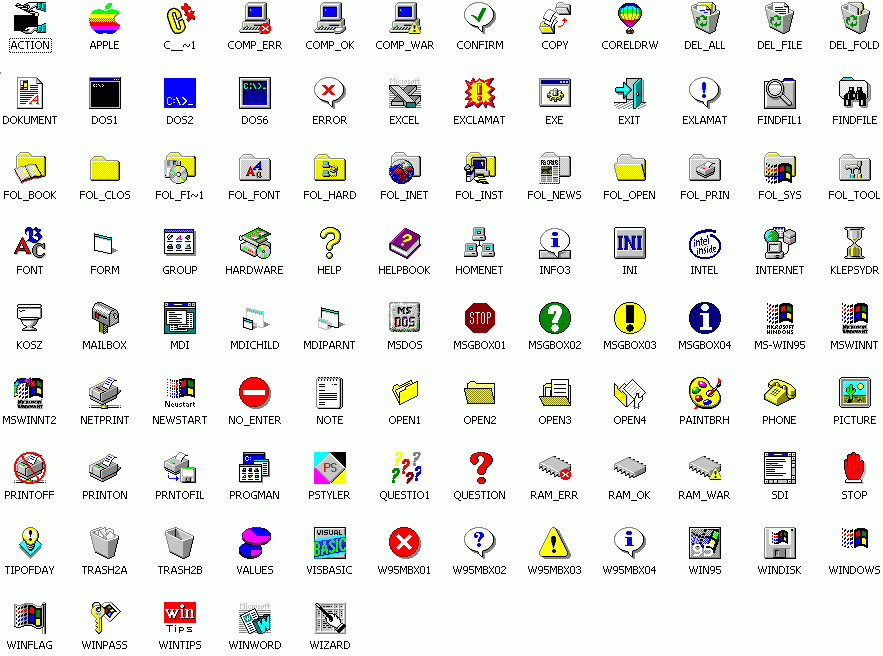Open the HARDWARE icon

click(255, 243)
